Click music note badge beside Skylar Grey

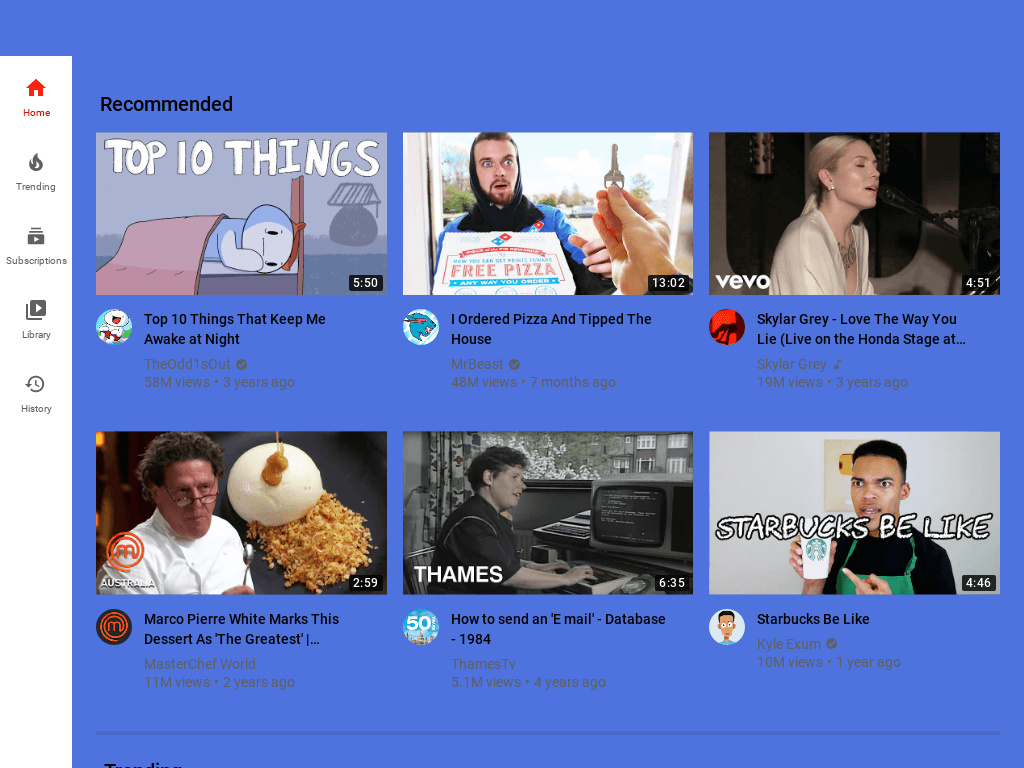click(x=837, y=364)
